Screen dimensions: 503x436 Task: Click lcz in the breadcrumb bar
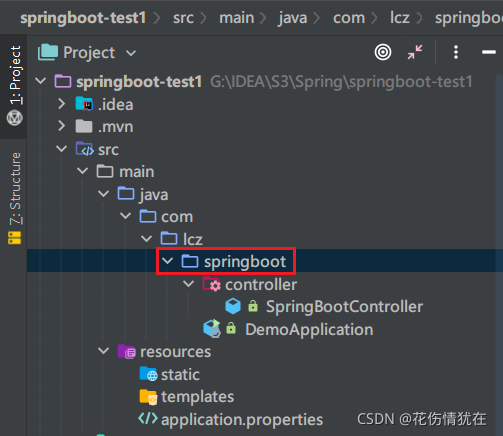pyautogui.click(x=400, y=18)
